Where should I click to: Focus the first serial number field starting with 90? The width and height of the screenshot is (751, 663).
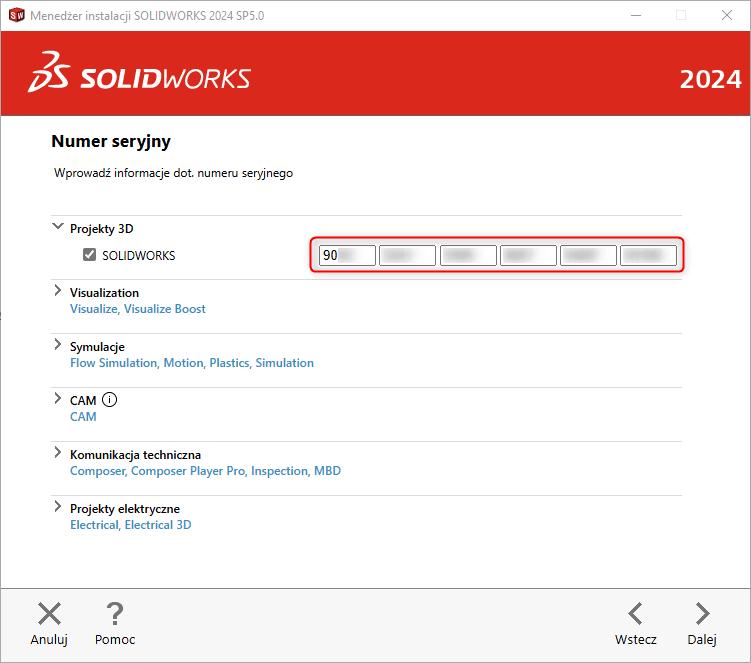(x=347, y=255)
